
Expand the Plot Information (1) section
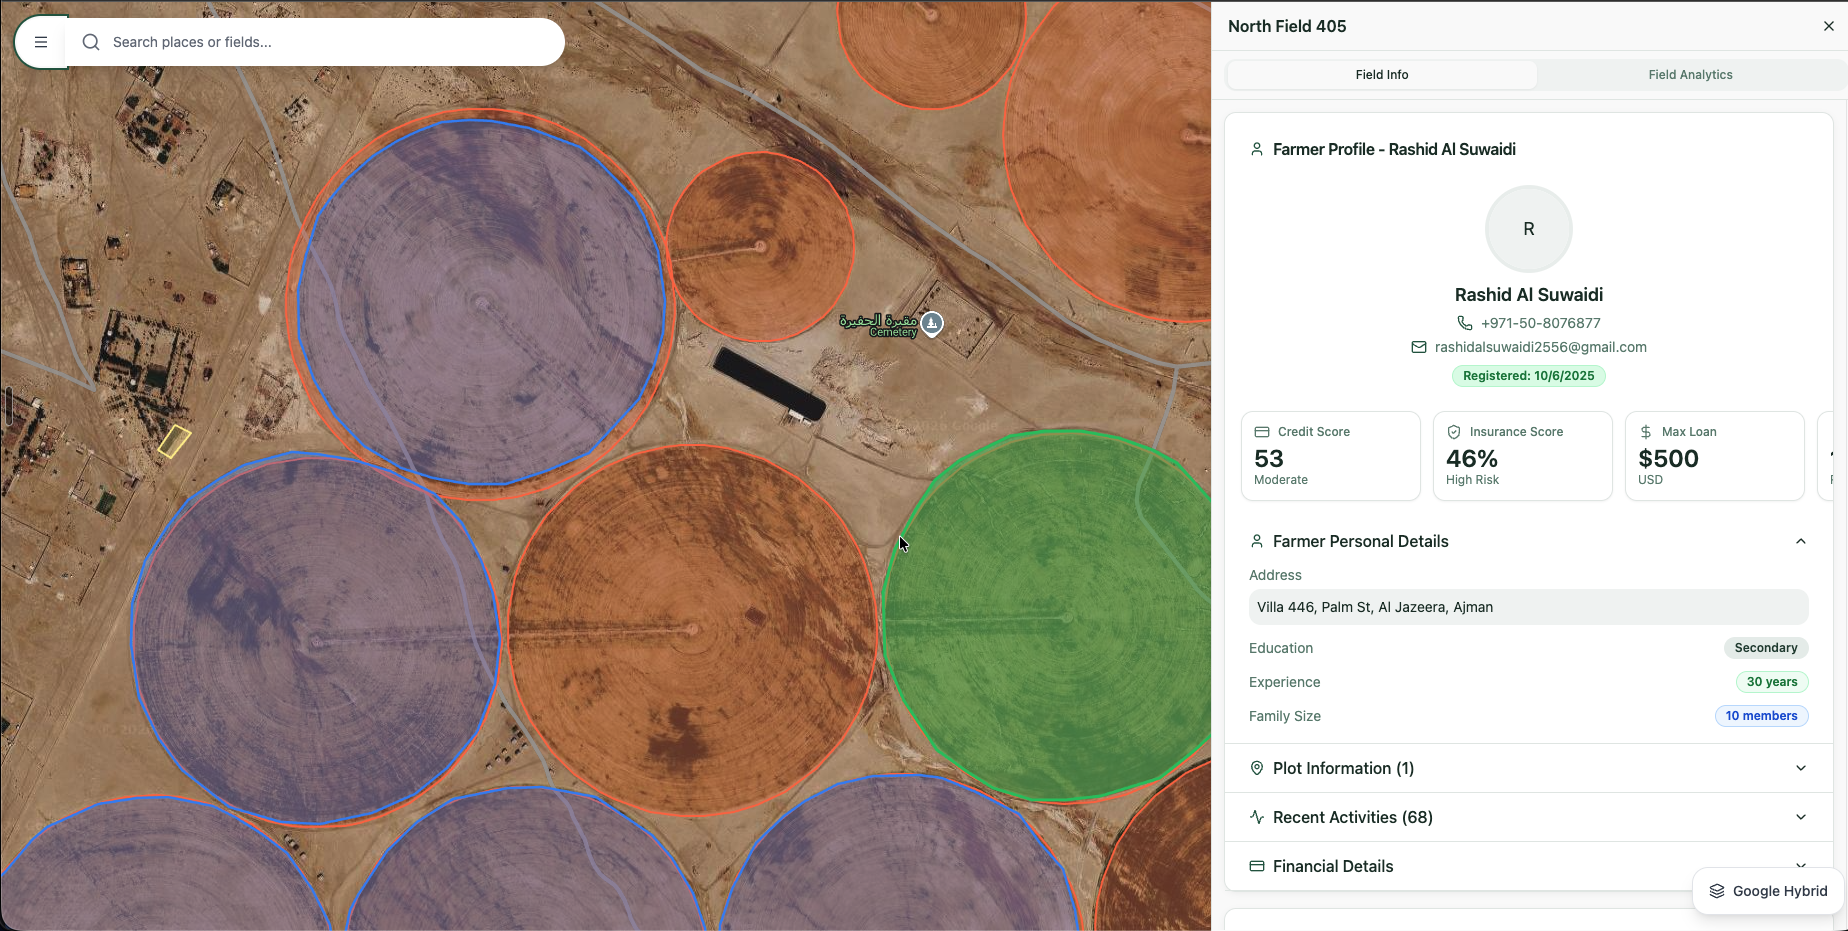click(x=1528, y=768)
